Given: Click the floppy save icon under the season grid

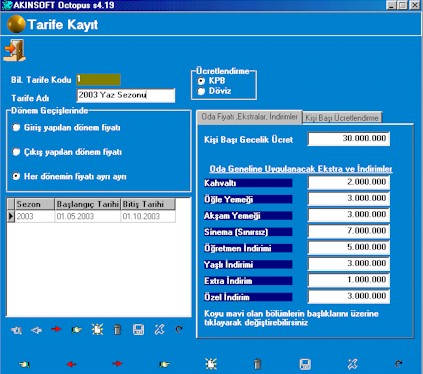Looking at the screenshot, I should [138, 330].
